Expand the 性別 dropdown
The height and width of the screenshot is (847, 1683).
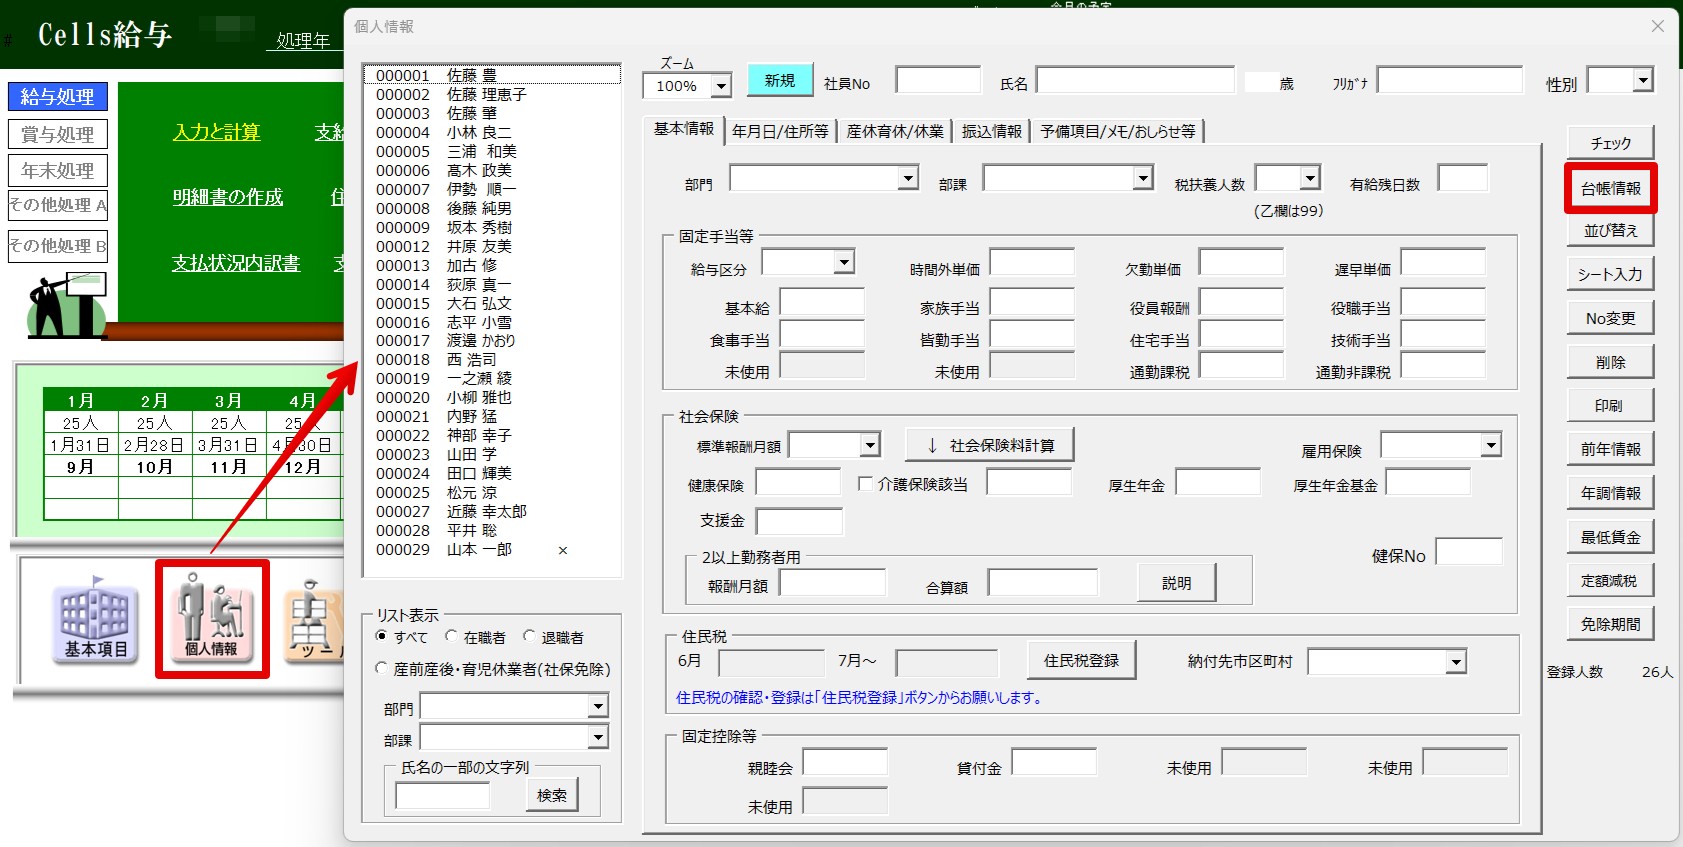pos(1643,80)
